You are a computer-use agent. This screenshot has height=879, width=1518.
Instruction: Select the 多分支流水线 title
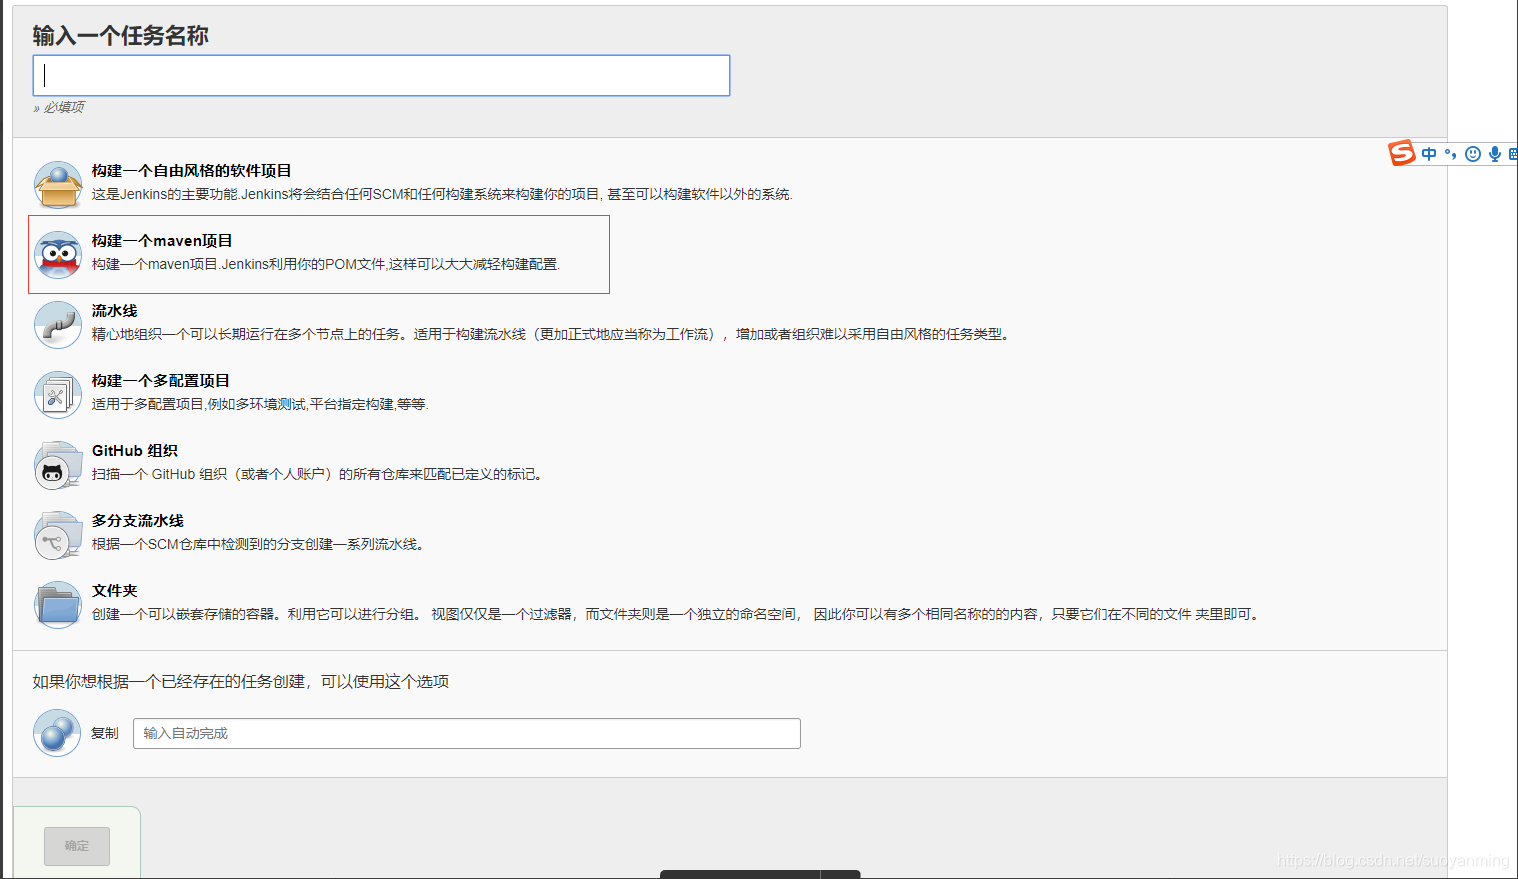pos(138,521)
